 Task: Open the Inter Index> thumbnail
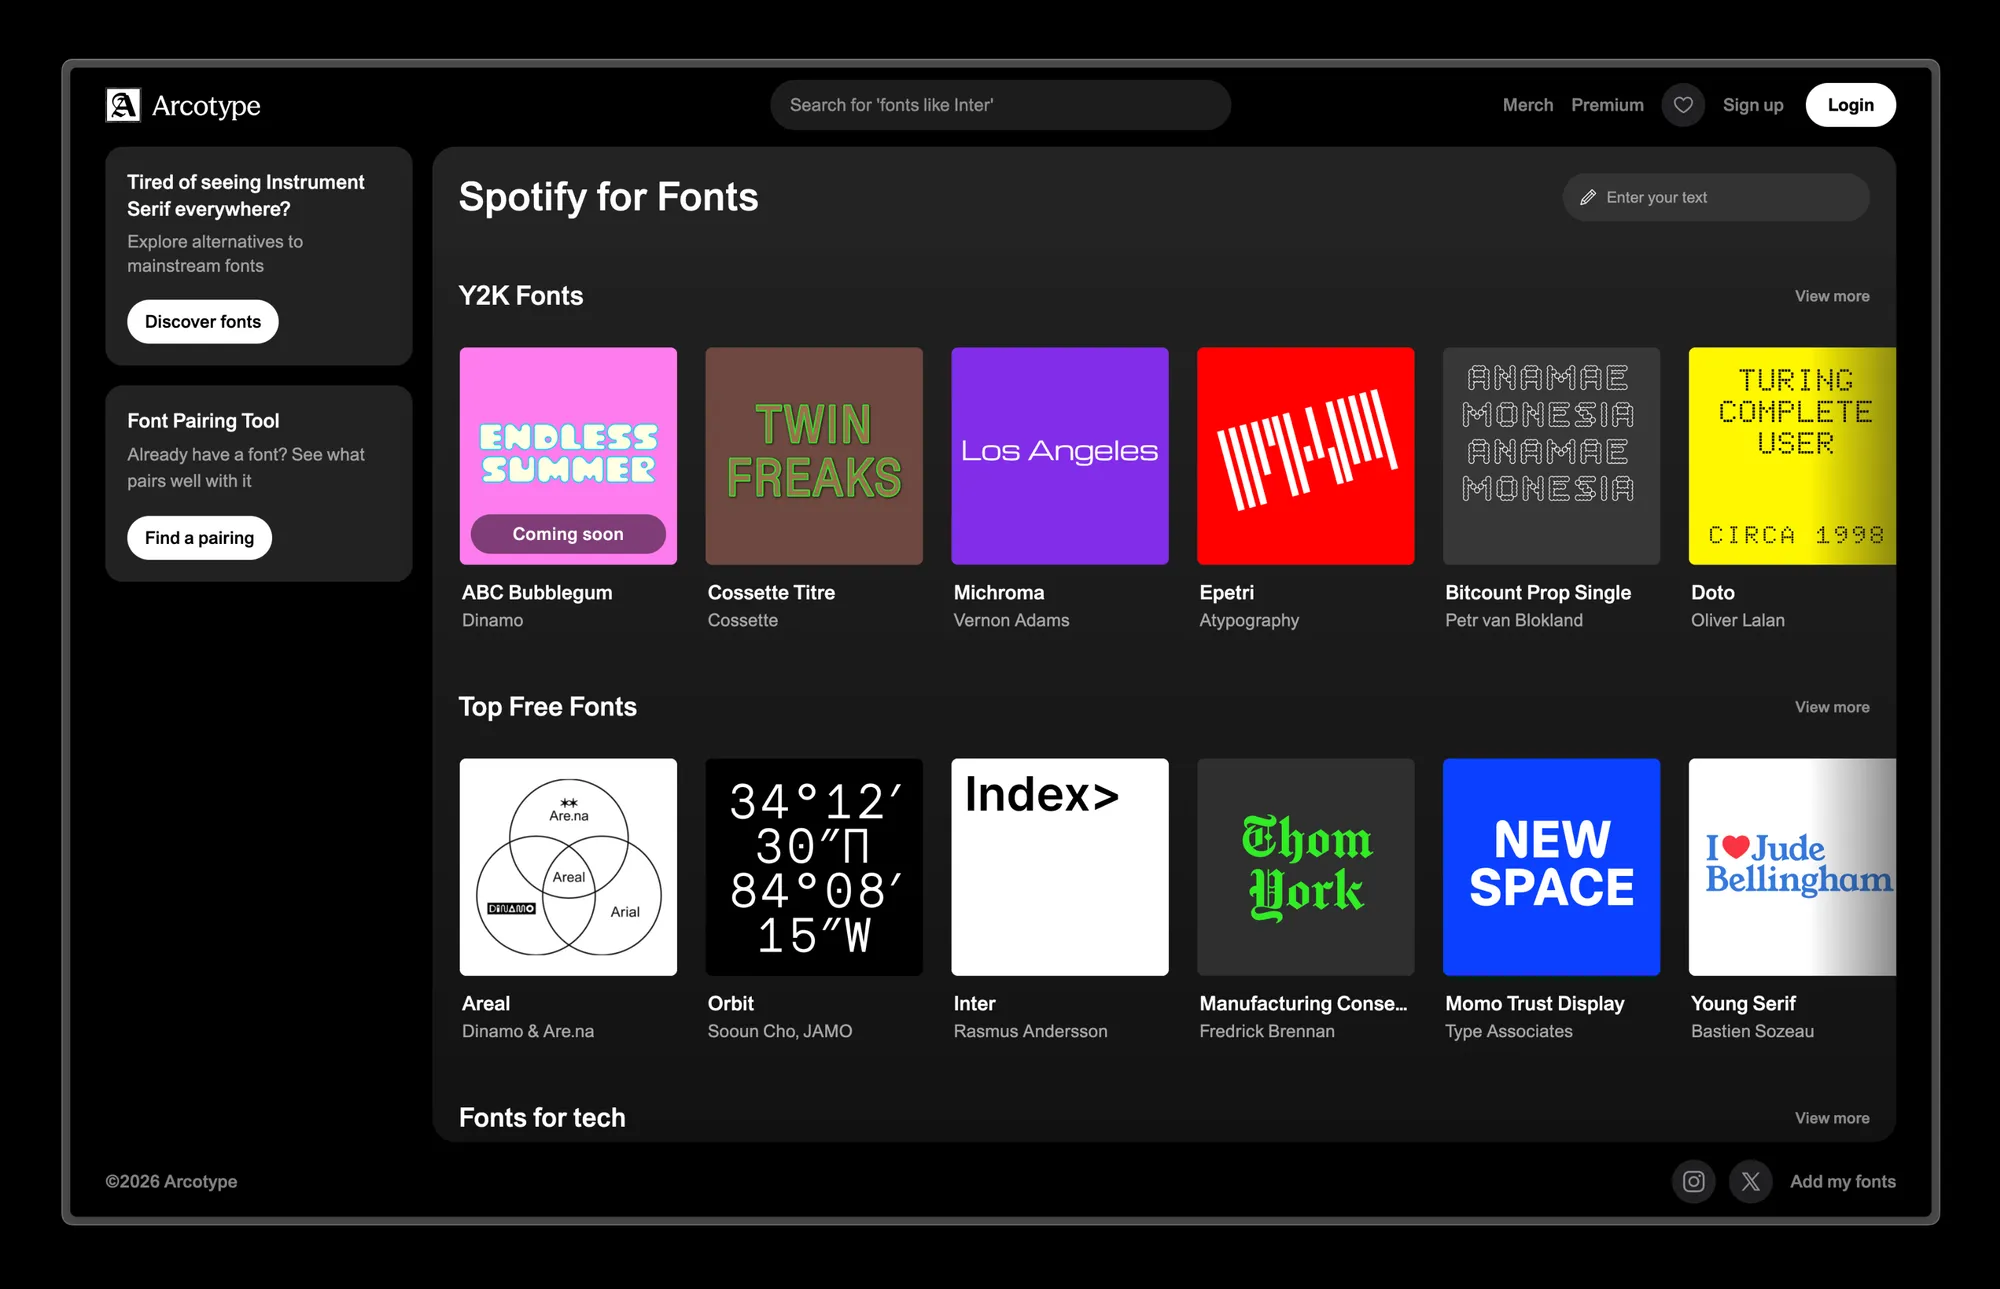(x=1060, y=867)
